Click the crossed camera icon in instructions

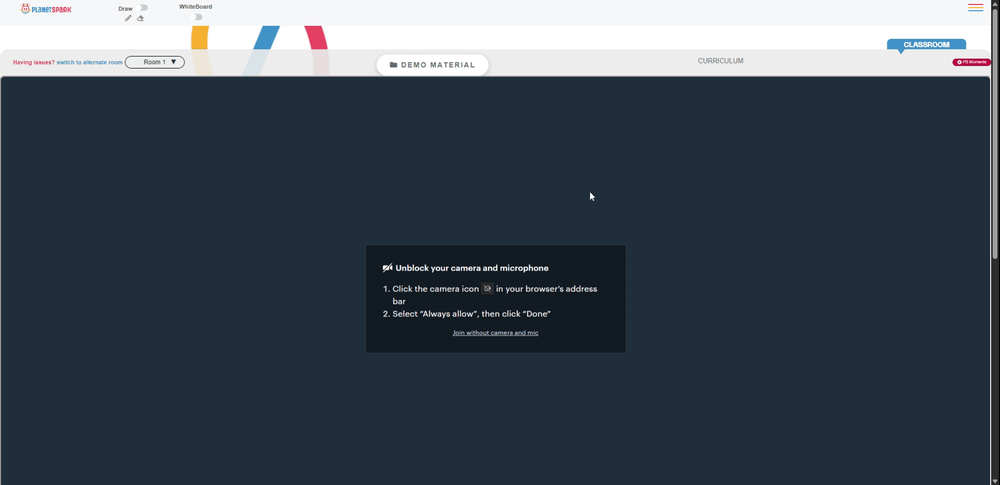(487, 288)
